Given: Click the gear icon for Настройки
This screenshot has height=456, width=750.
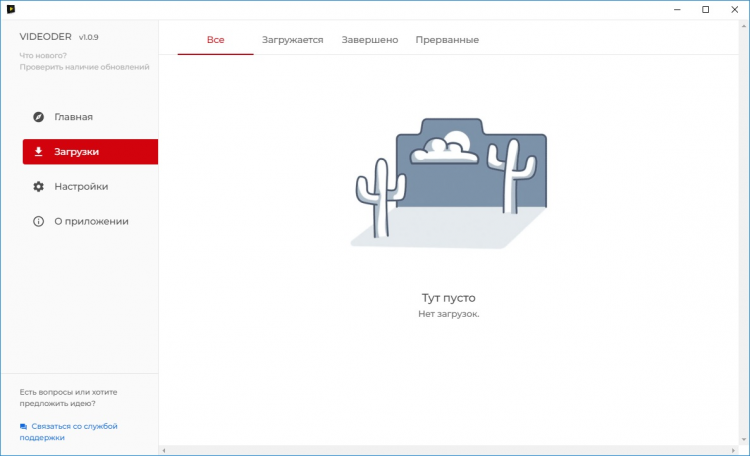Looking at the screenshot, I should (38, 187).
